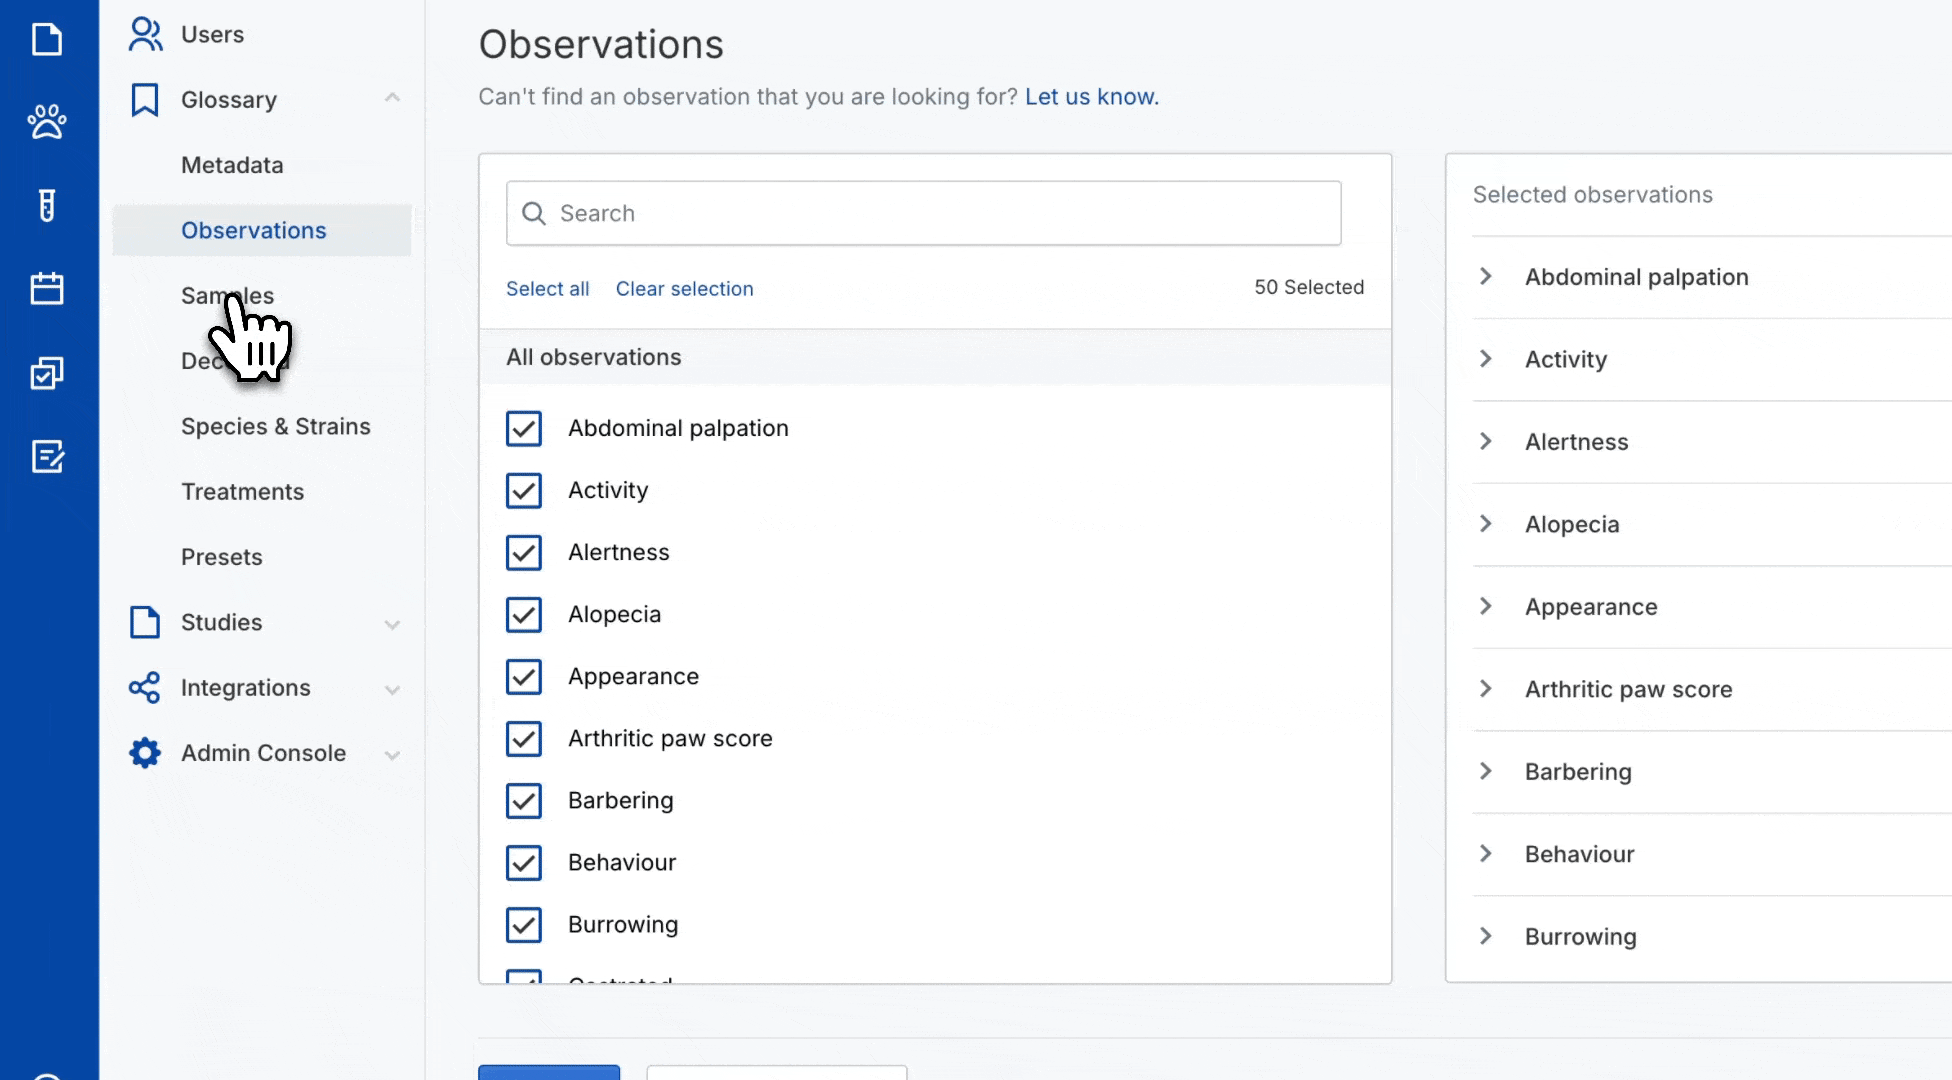The image size is (1952, 1080).
Task: Click the Let us know link
Action: [x=1091, y=97]
